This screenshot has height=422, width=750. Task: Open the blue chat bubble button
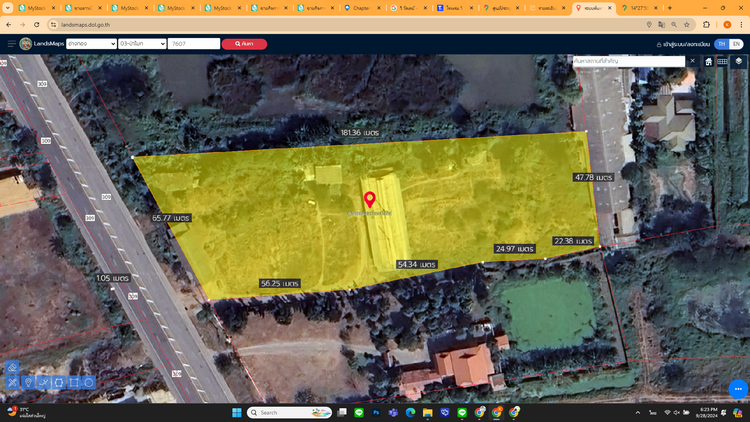click(738, 389)
